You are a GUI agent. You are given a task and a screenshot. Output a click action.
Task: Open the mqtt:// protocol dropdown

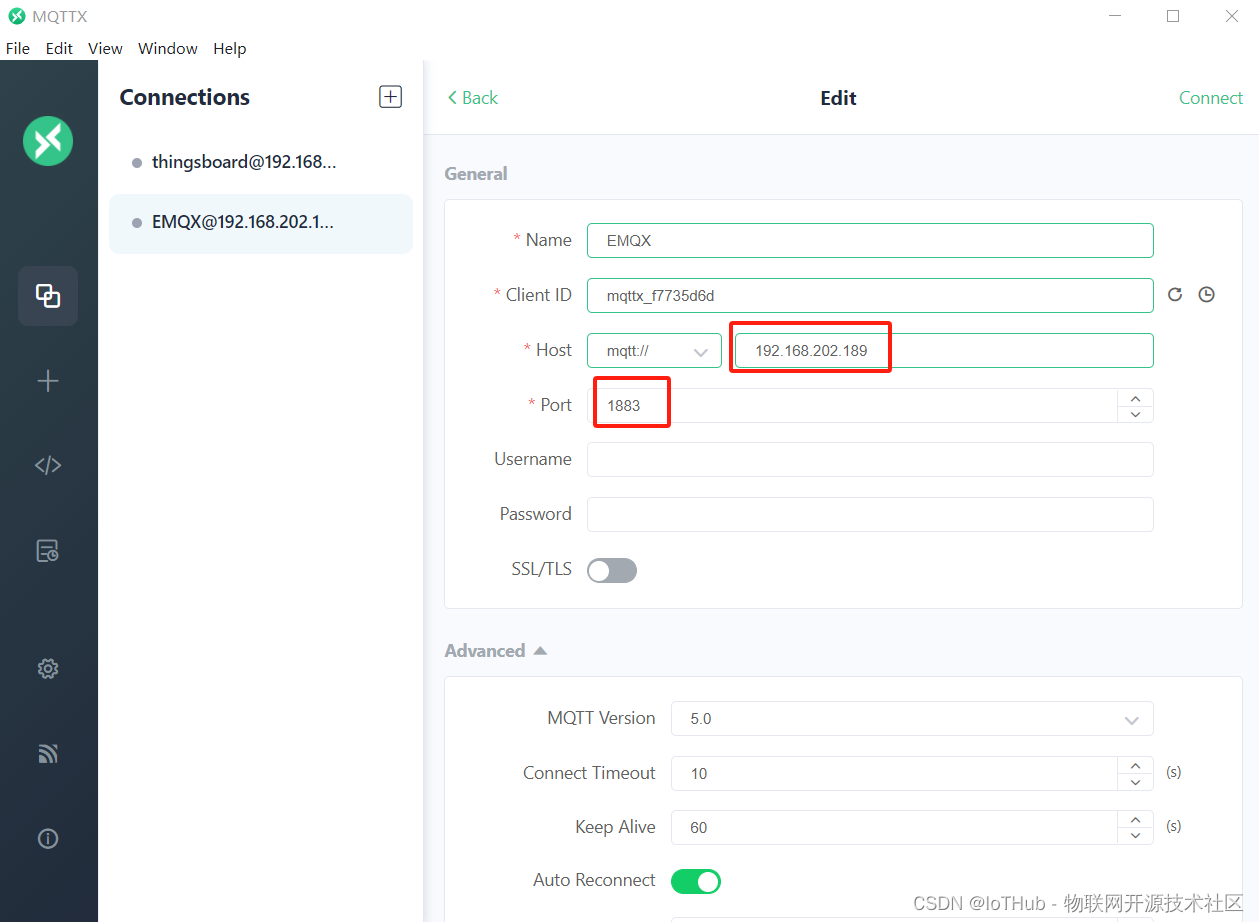(x=654, y=351)
